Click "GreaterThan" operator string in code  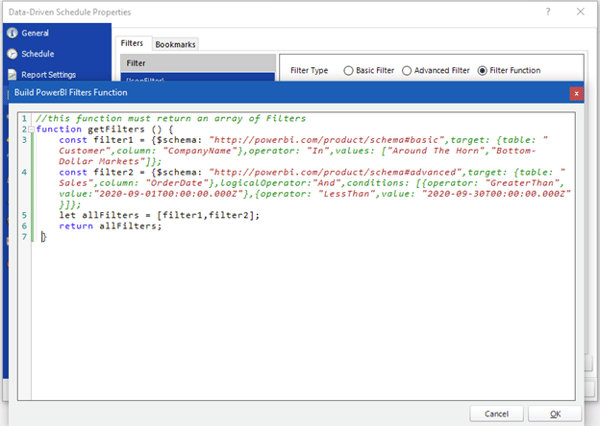(523, 183)
